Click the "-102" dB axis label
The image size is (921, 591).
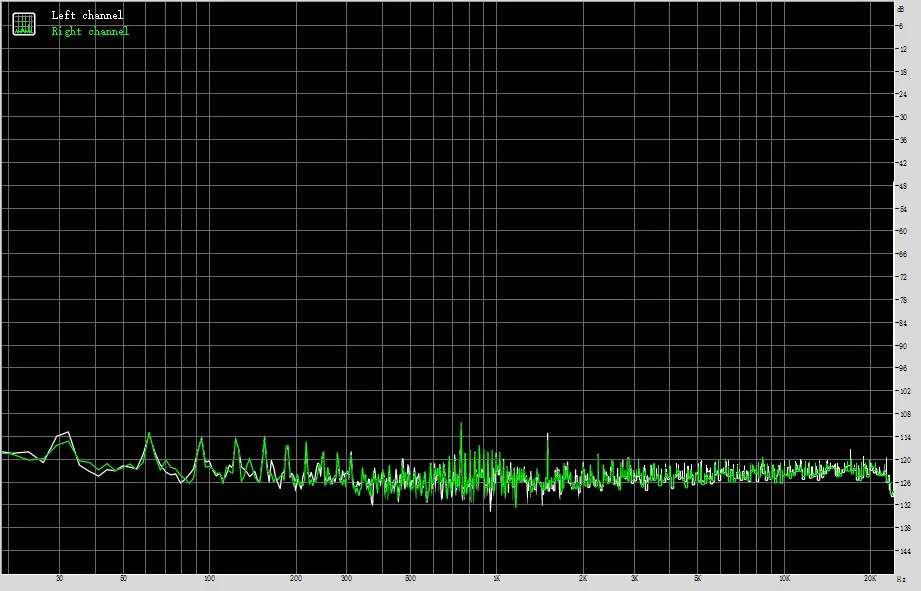click(903, 391)
